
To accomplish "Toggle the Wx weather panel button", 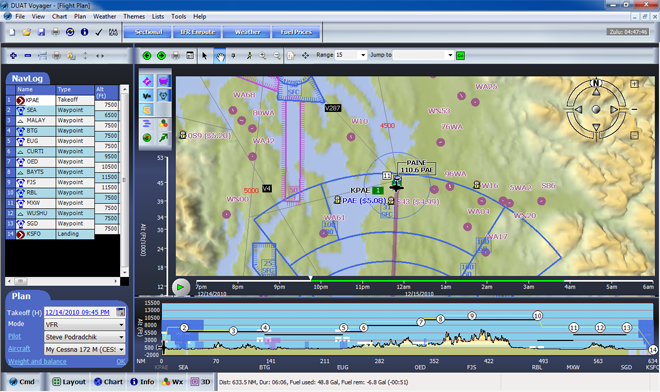I will (x=173, y=382).
